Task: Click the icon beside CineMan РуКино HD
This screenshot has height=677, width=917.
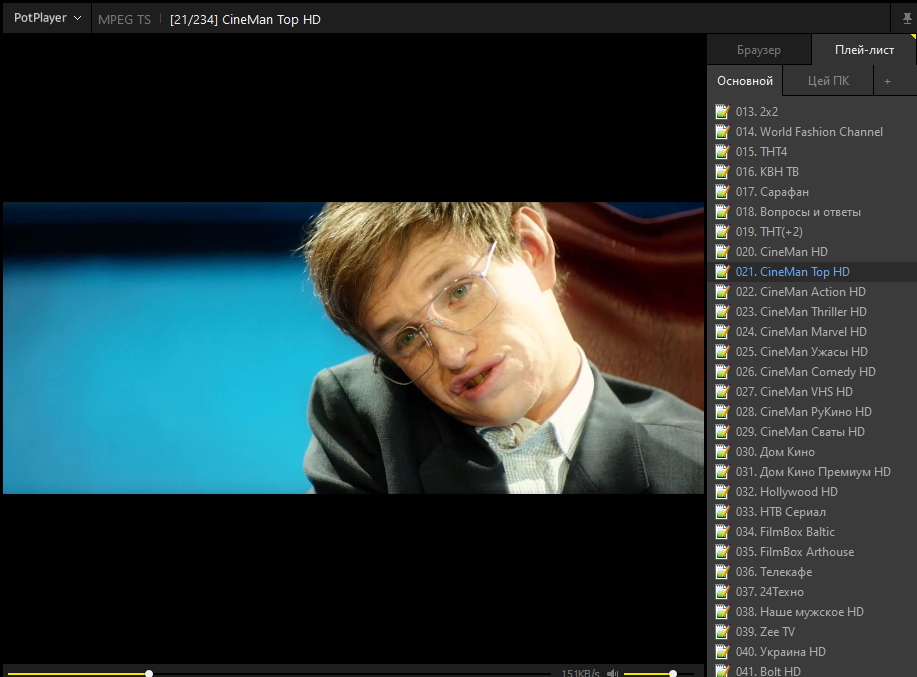Action: pos(723,412)
